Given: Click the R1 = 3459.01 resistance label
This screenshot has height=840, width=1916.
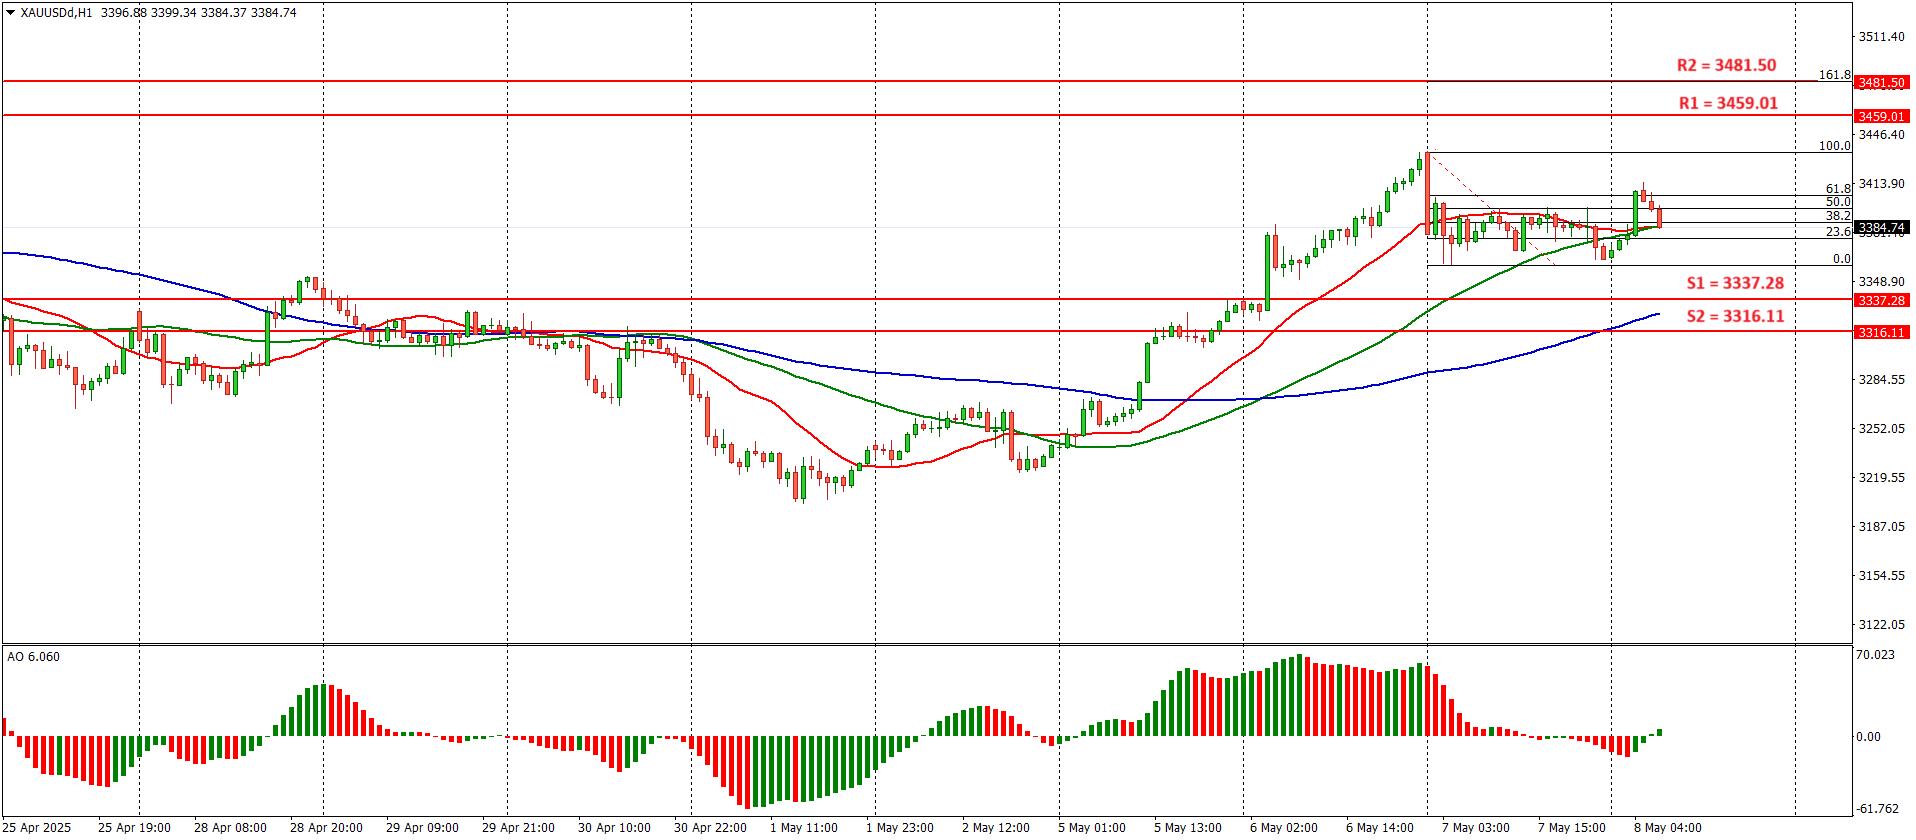Looking at the screenshot, I should (1727, 103).
